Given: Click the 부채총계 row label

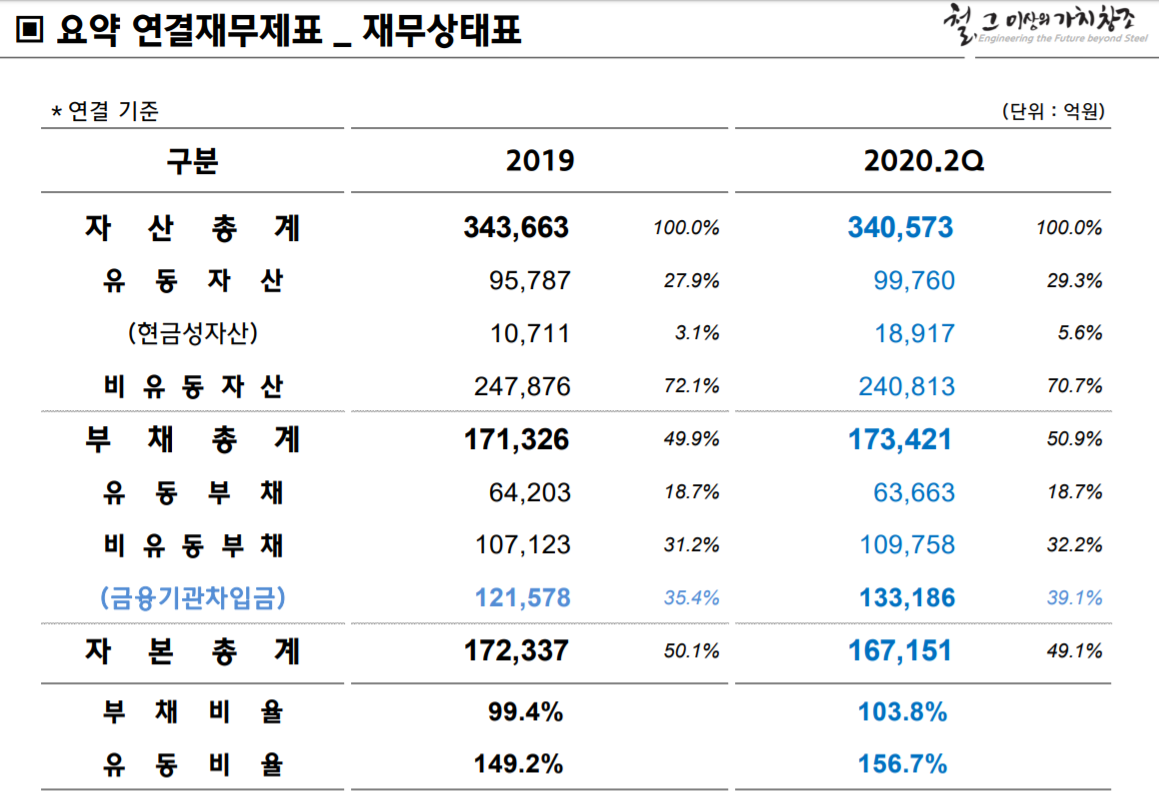Looking at the screenshot, I should click(x=192, y=439).
